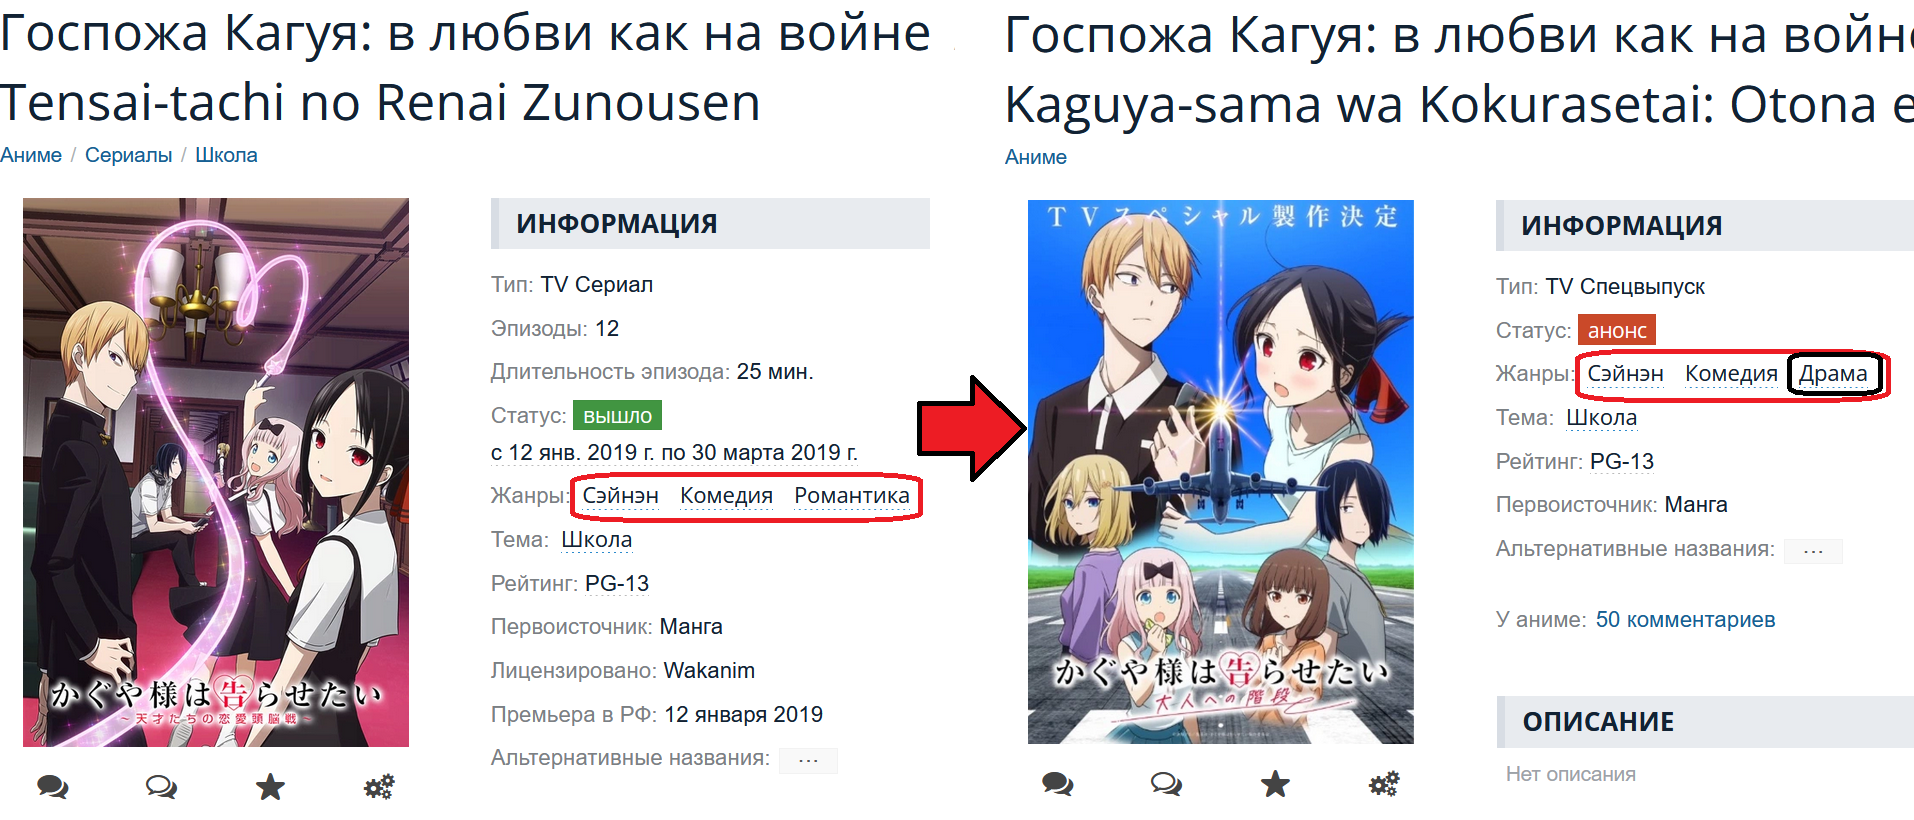Open the gears icon under right poster
This screenshot has height=820, width=1914.
tap(1384, 784)
